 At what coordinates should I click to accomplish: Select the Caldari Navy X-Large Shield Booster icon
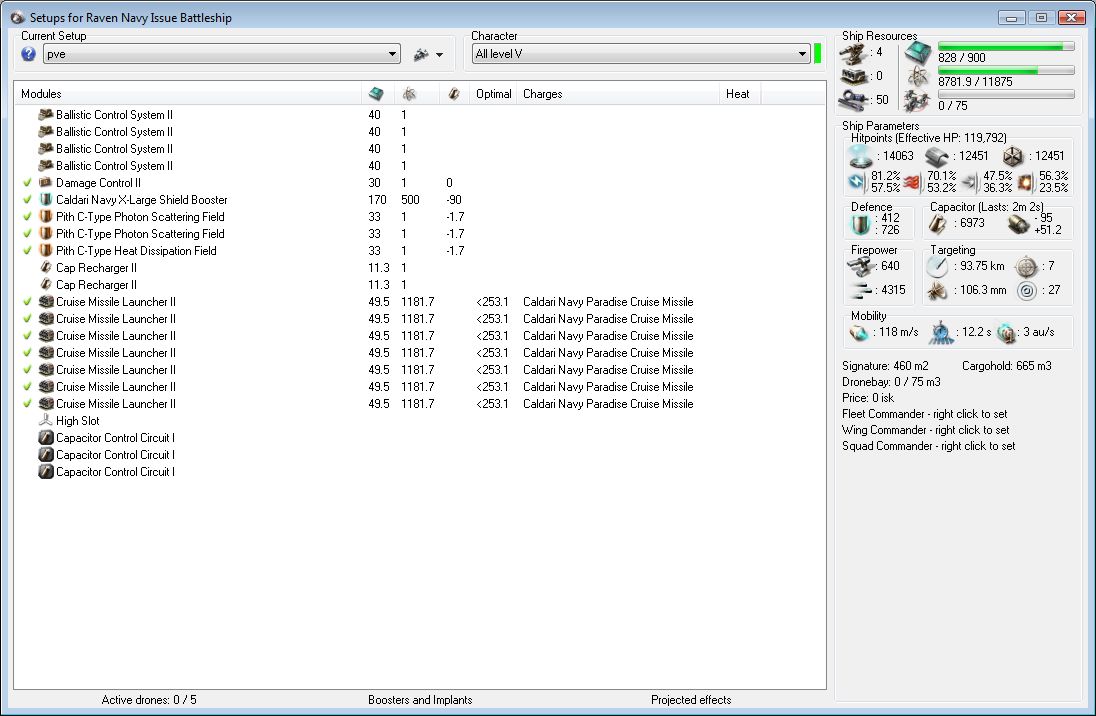[x=45, y=199]
